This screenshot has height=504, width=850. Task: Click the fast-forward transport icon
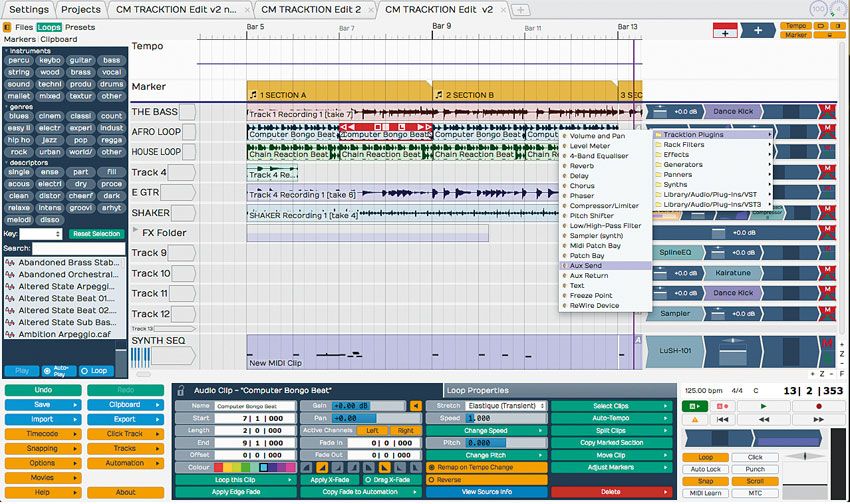tap(819, 419)
